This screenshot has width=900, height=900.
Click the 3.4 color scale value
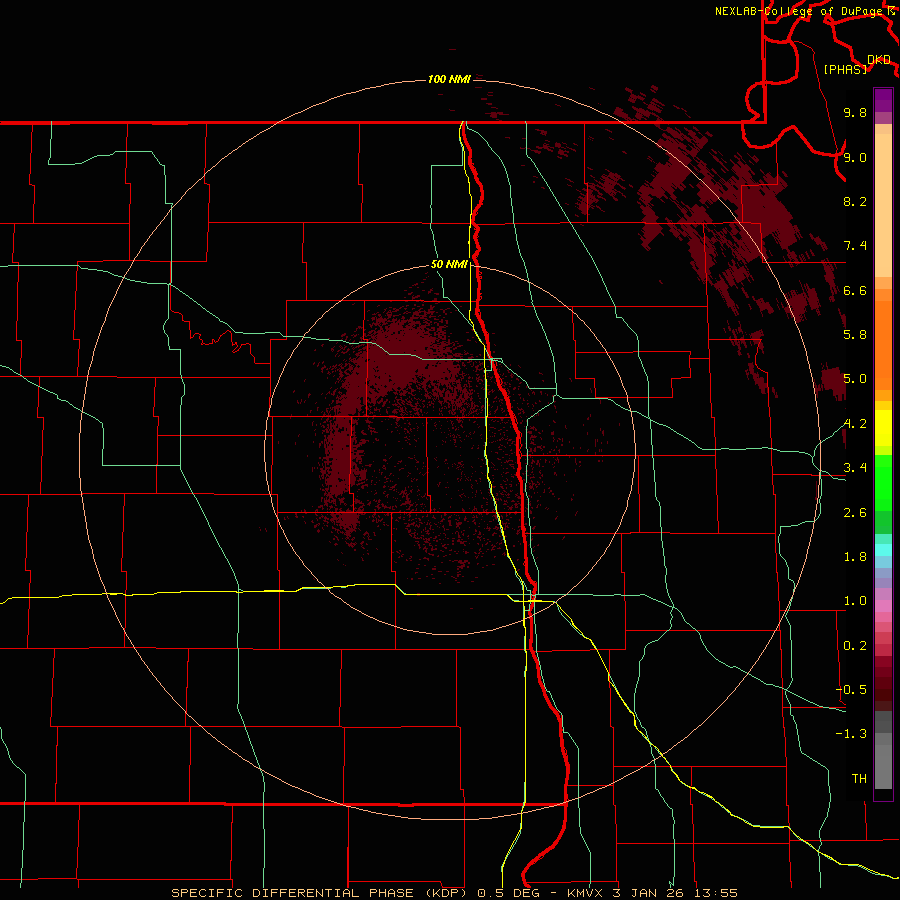(x=855, y=467)
